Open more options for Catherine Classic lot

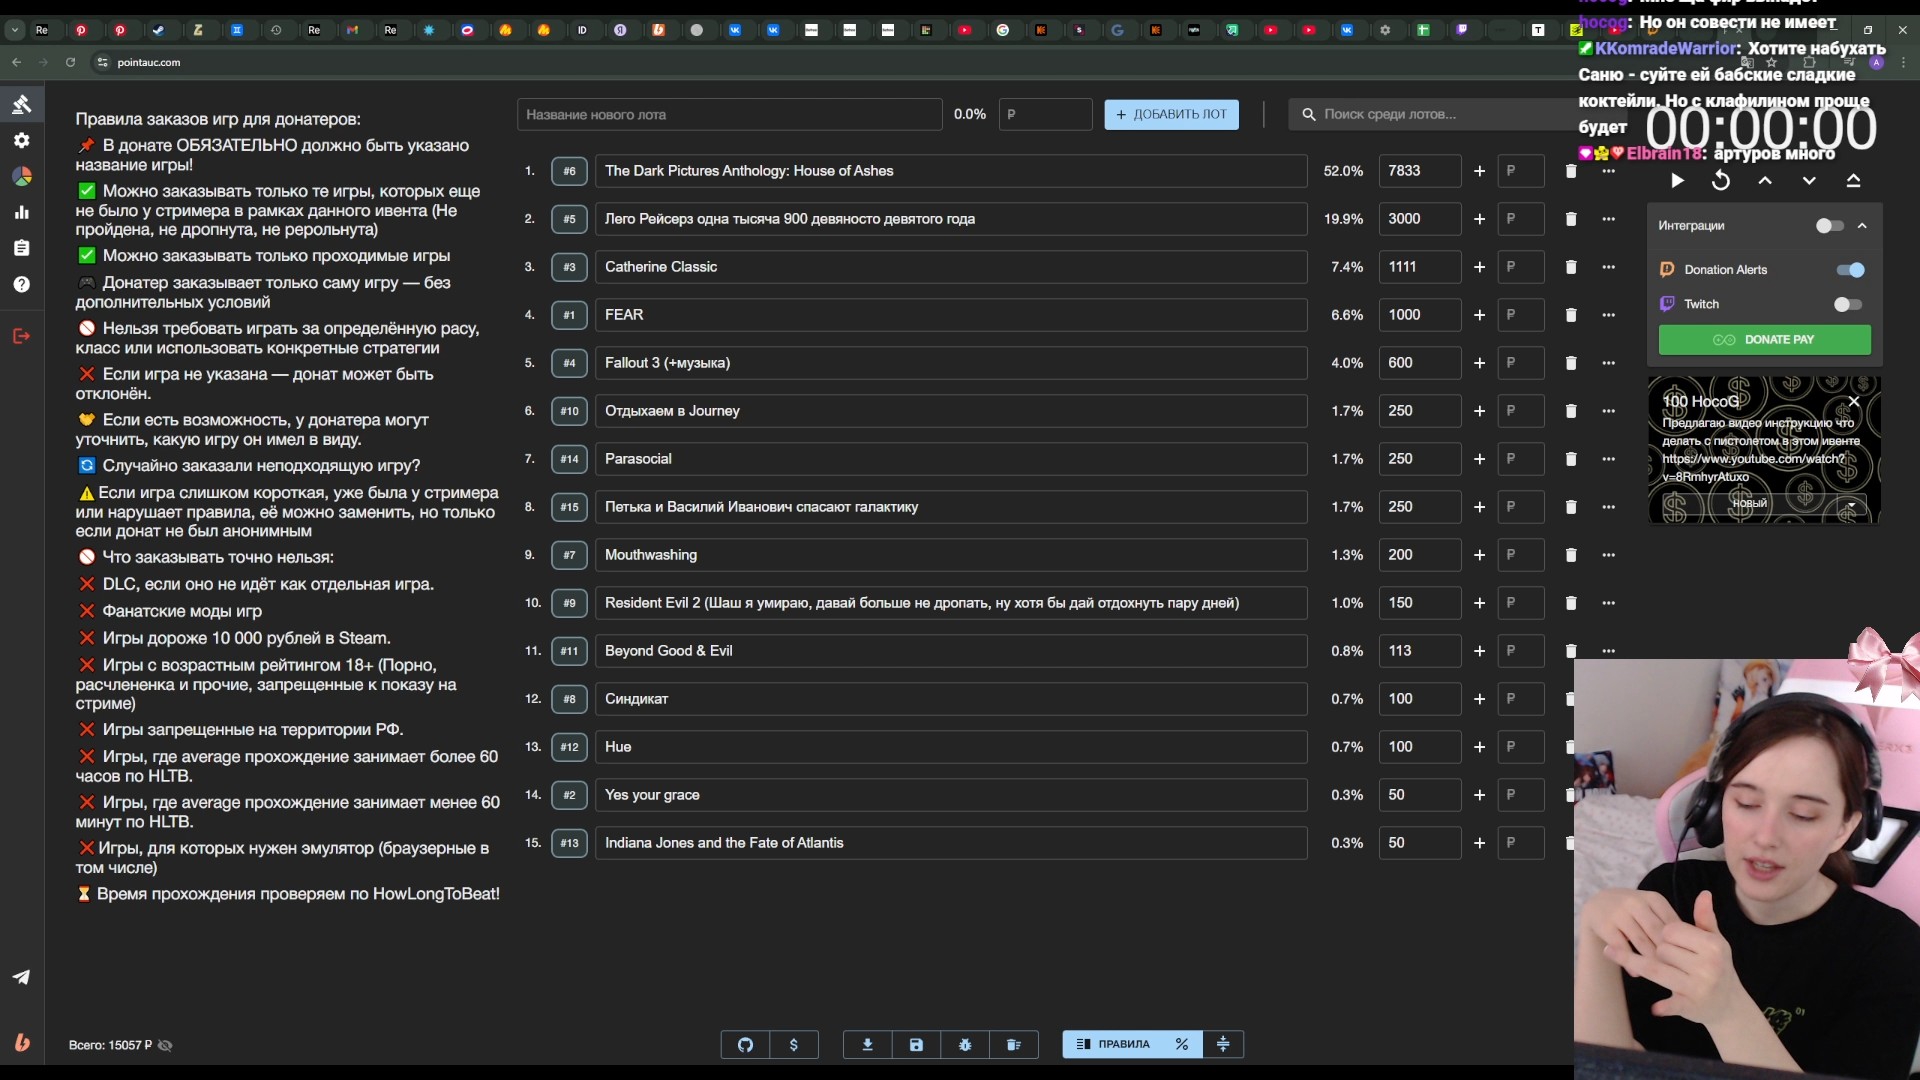(x=1608, y=267)
